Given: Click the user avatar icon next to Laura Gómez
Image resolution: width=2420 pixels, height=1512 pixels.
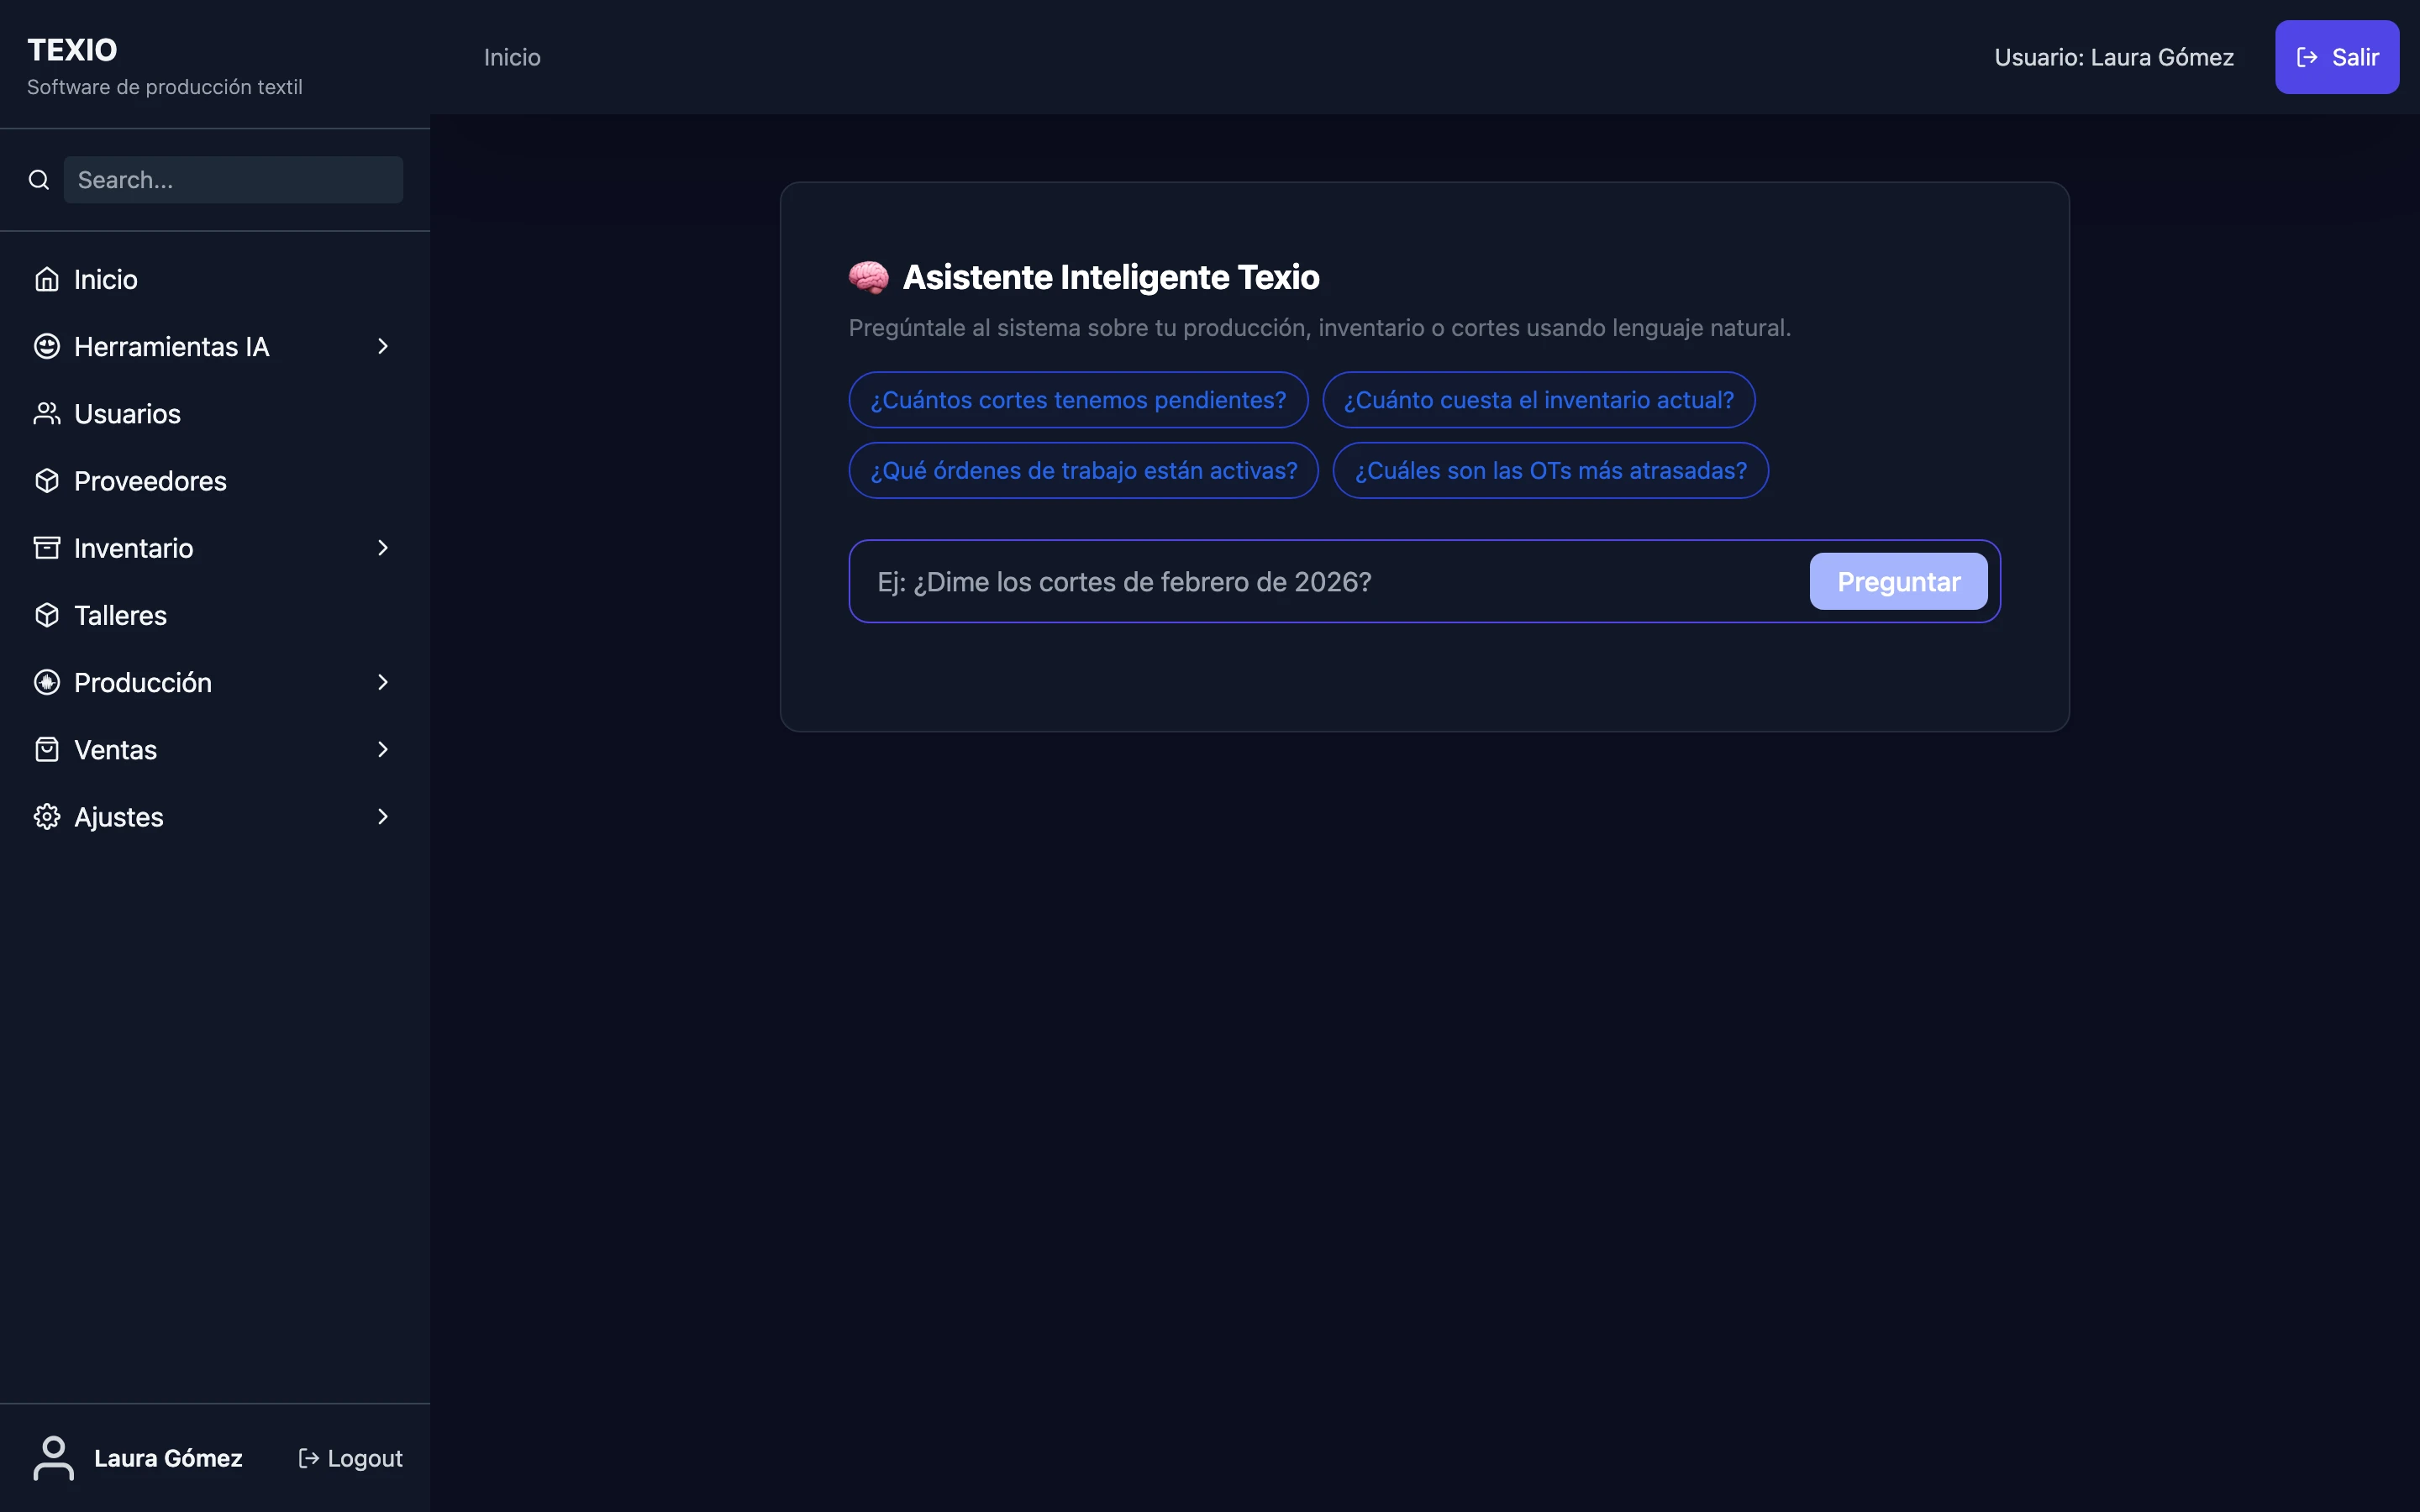Looking at the screenshot, I should [x=54, y=1458].
